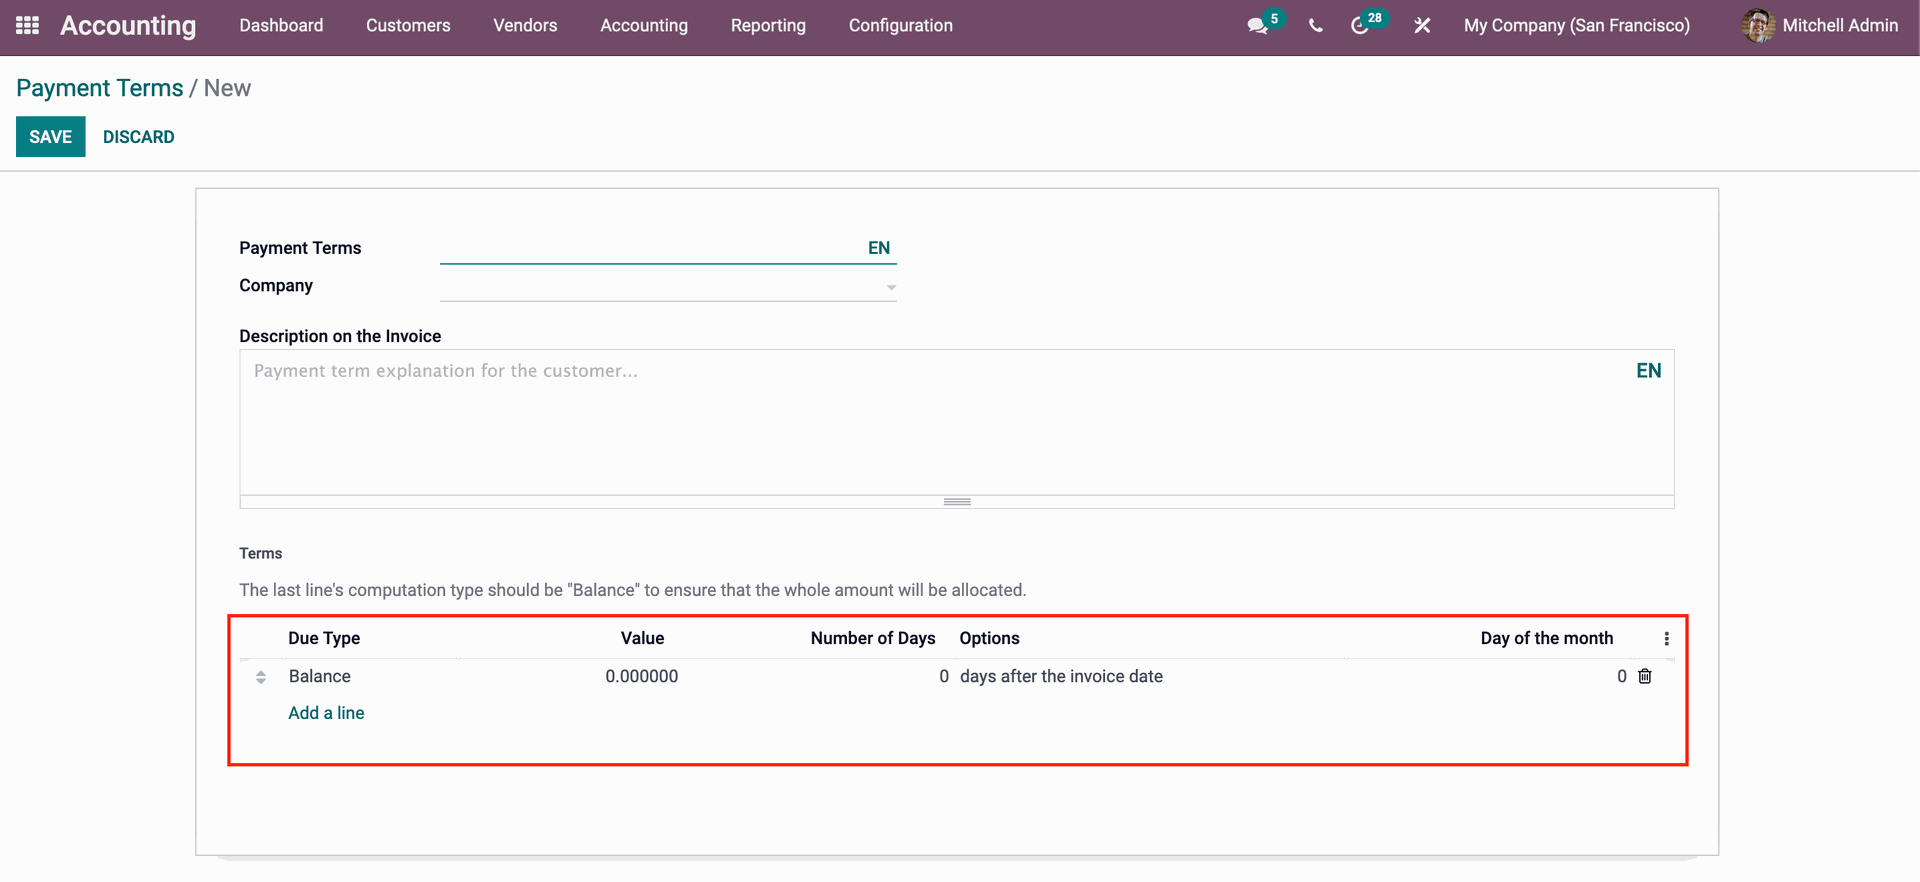Click the Options column header
Screen dimensions: 1920x882
tap(989, 638)
